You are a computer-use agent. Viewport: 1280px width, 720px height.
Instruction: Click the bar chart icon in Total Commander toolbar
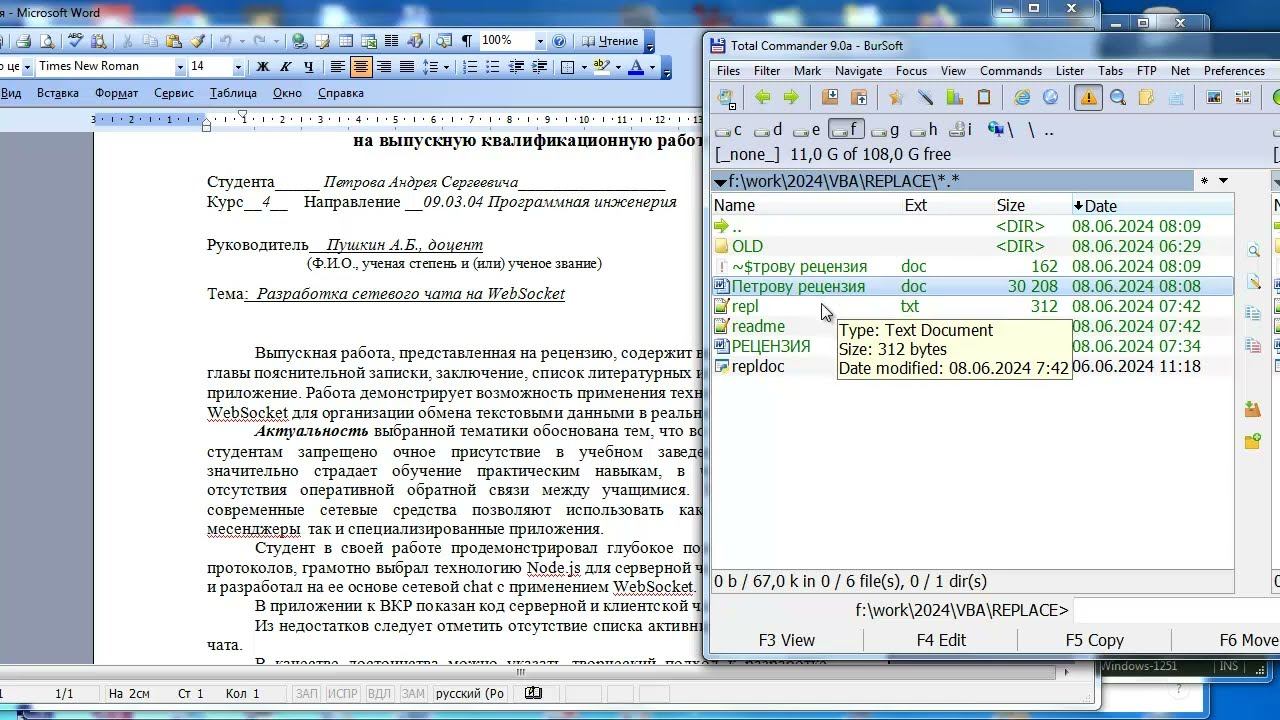954,97
